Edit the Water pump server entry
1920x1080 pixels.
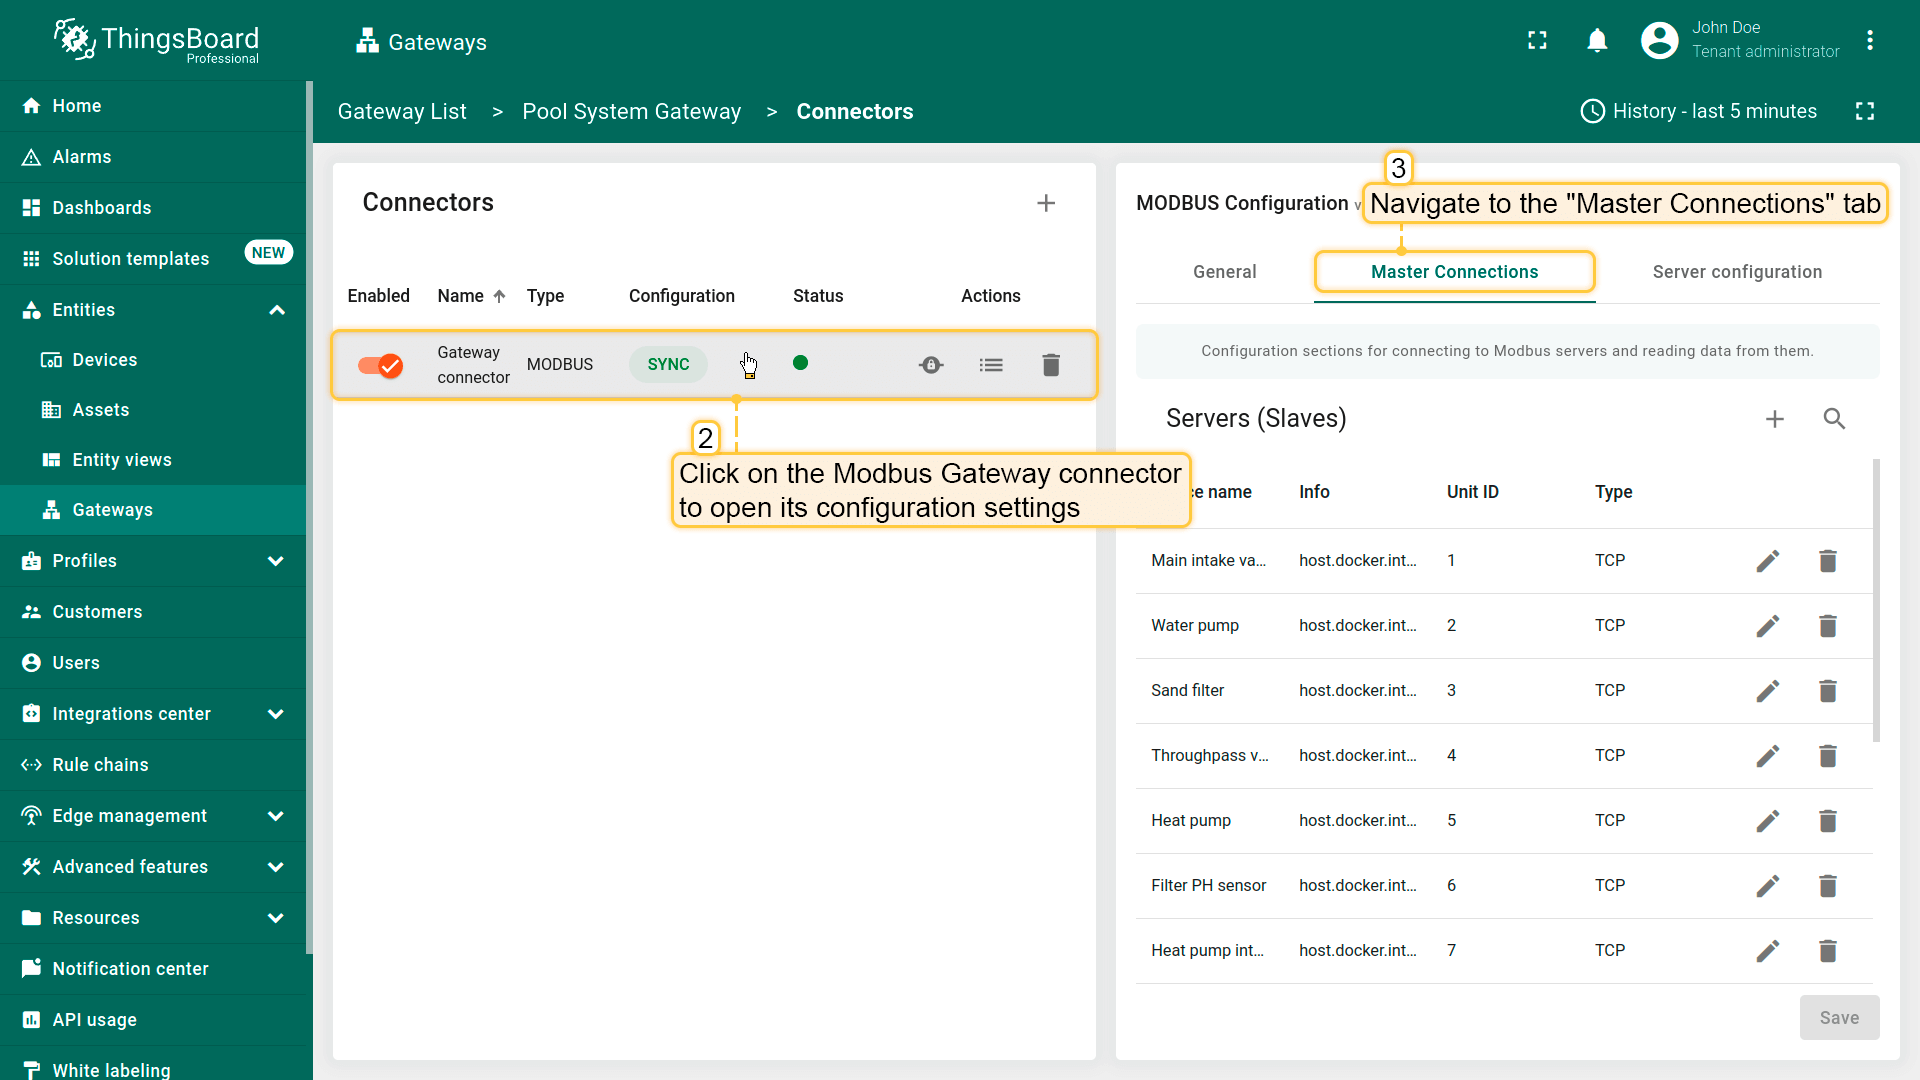tap(1767, 626)
